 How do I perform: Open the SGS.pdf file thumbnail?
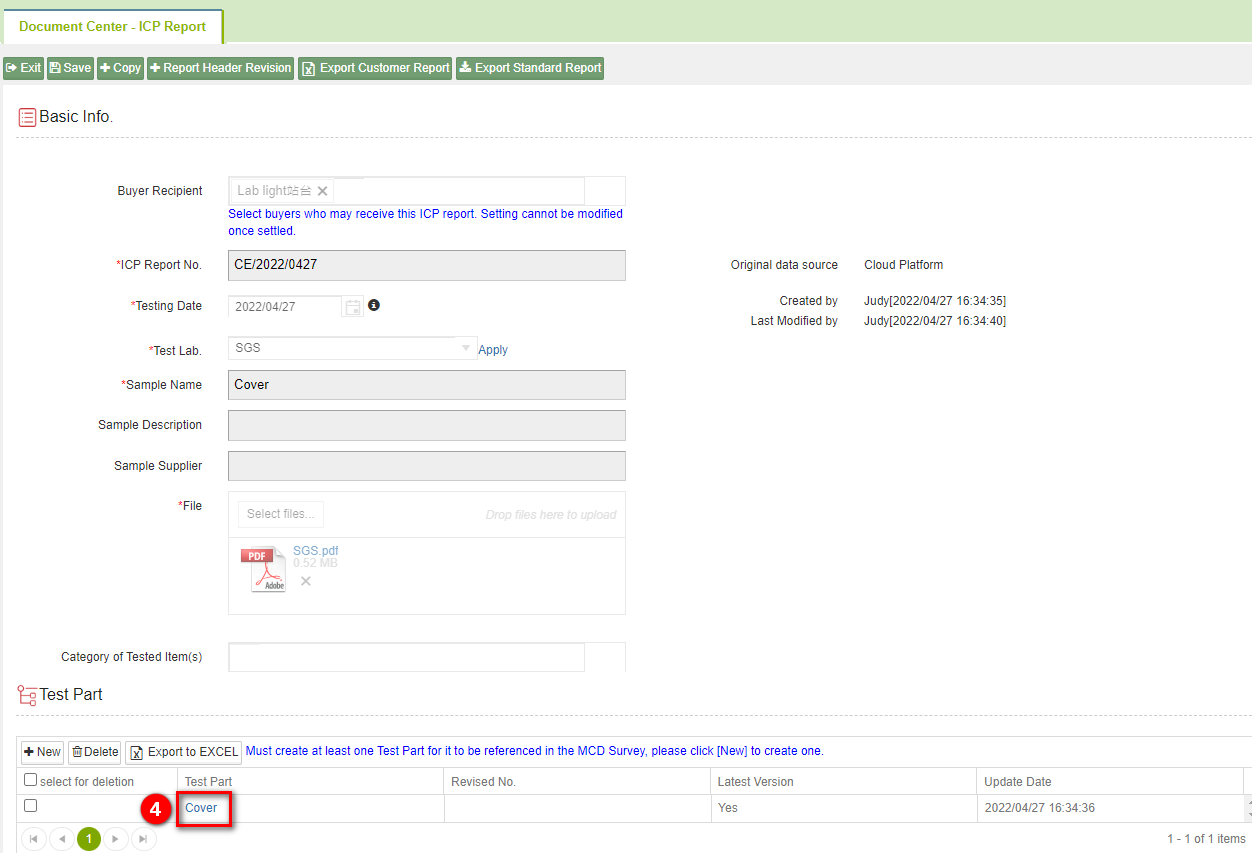[263, 569]
